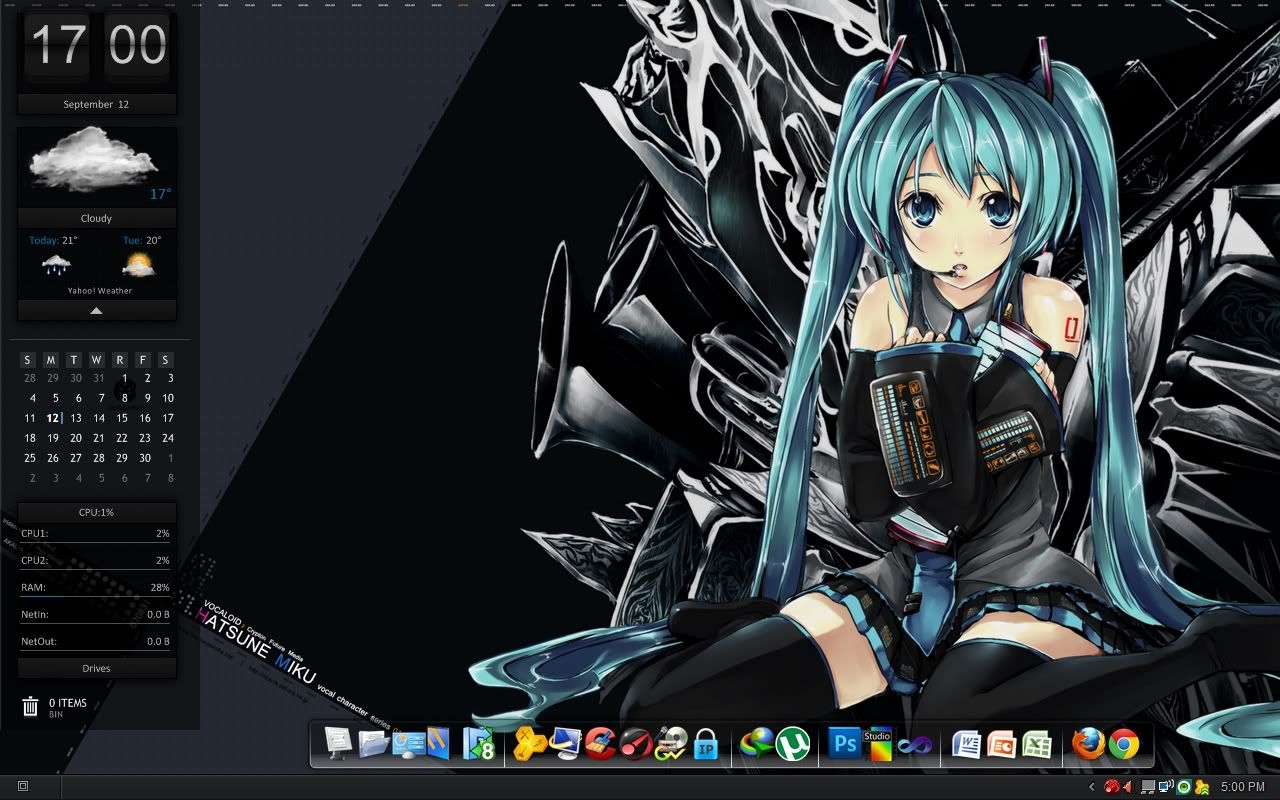The height and width of the screenshot is (800, 1280).
Task: Open the network computers tray icon
Action: pyautogui.click(x=1165, y=787)
